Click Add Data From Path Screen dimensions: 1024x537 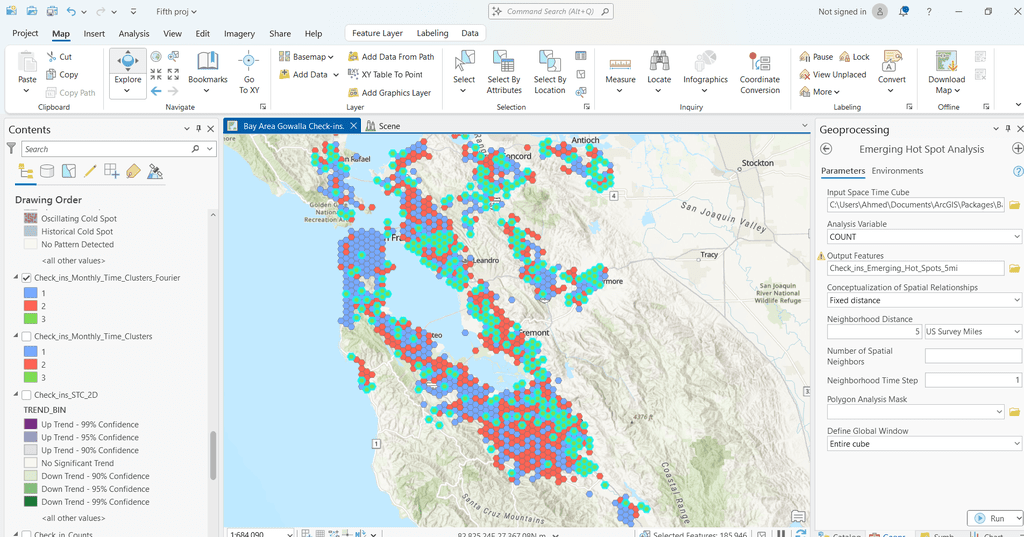[x=391, y=57]
